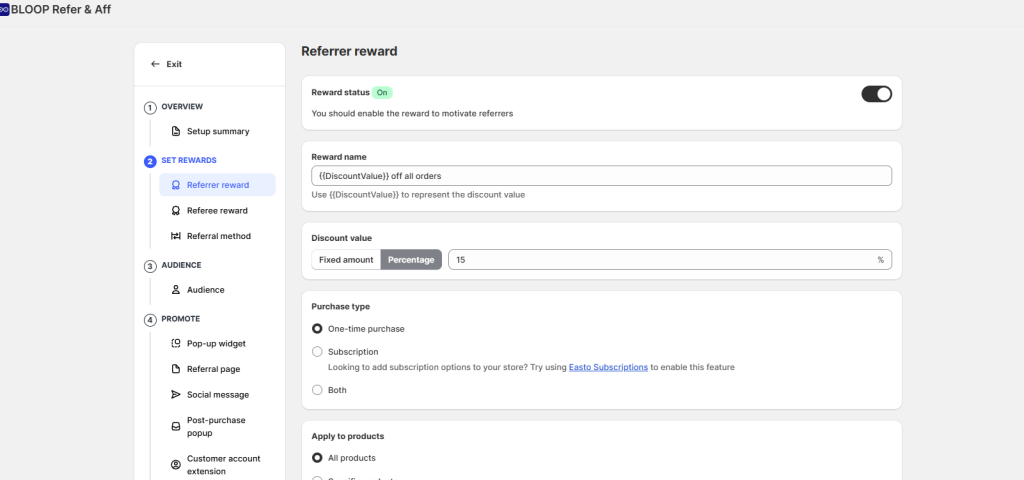1024x480 pixels.
Task: Select One-time purchase radio option
Action: (317, 328)
